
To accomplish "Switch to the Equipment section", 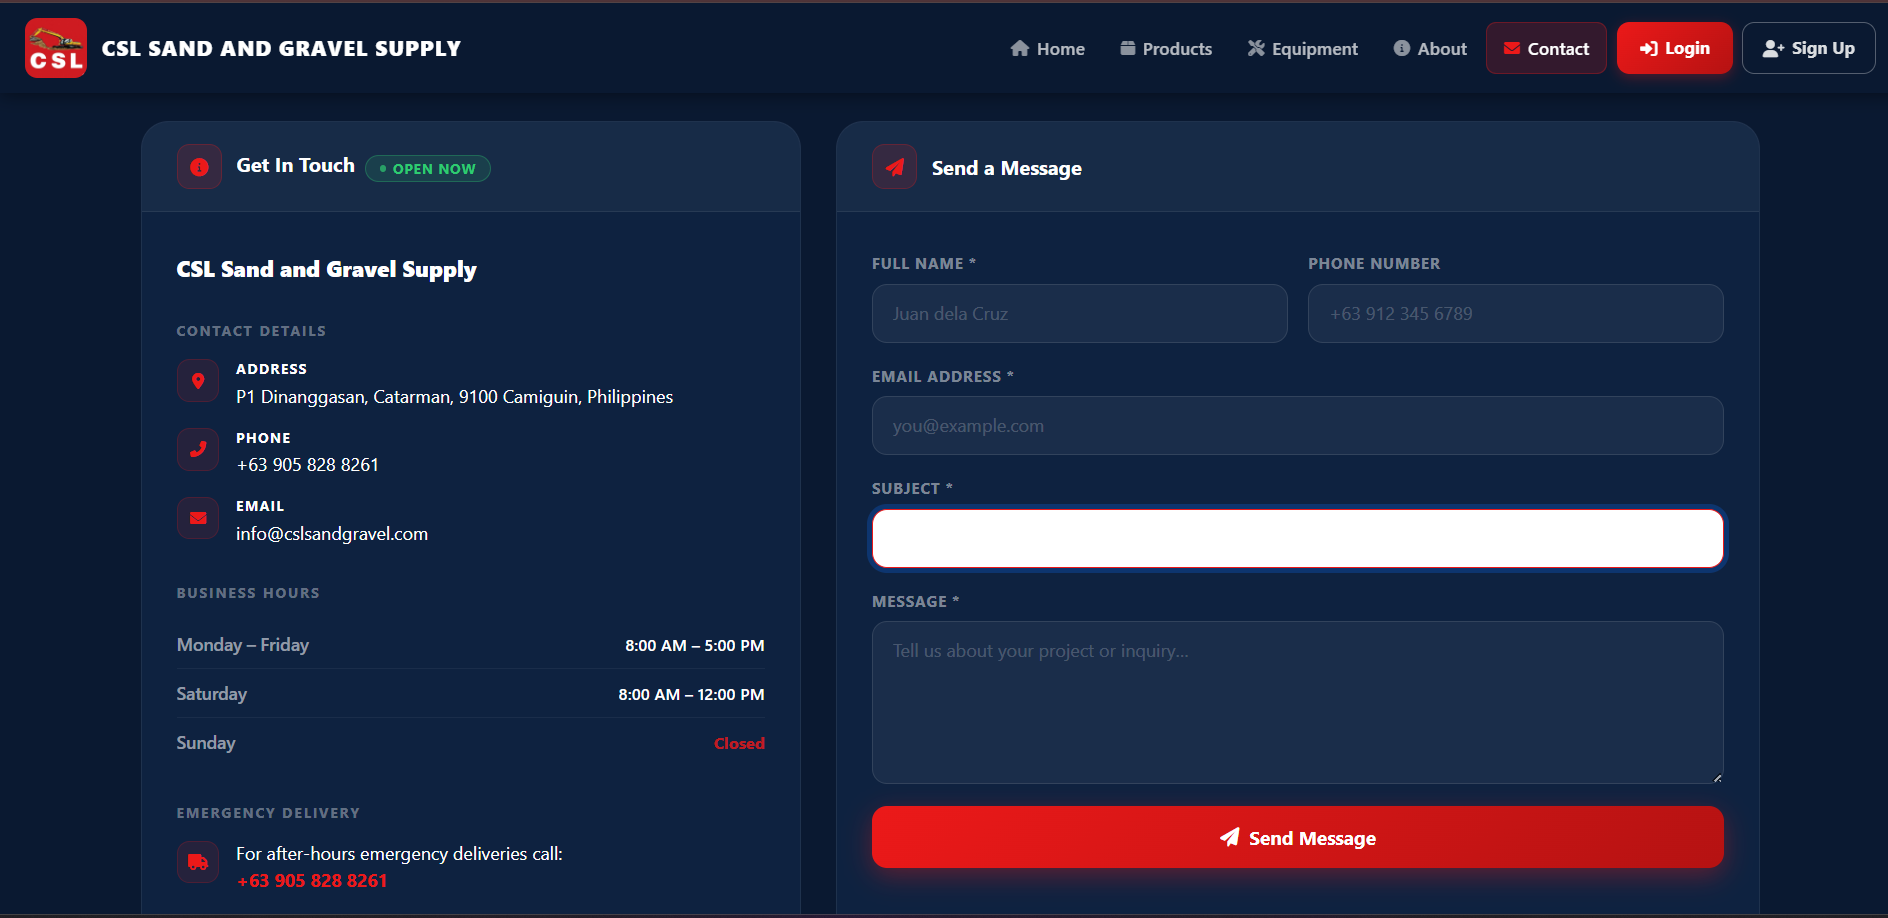I will [1302, 47].
